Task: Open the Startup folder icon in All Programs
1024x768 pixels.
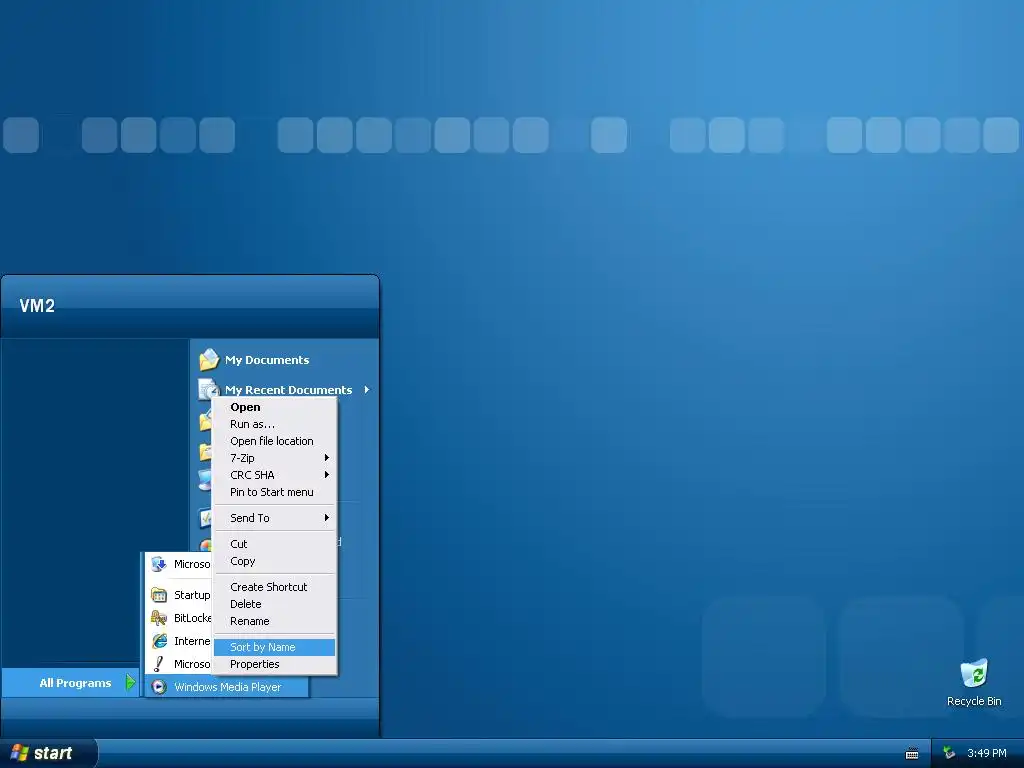Action: click(159, 595)
